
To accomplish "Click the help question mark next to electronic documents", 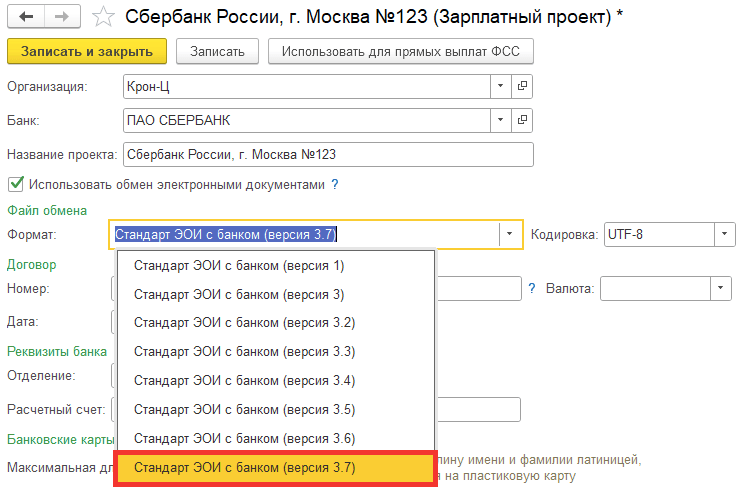I will [335, 185].
